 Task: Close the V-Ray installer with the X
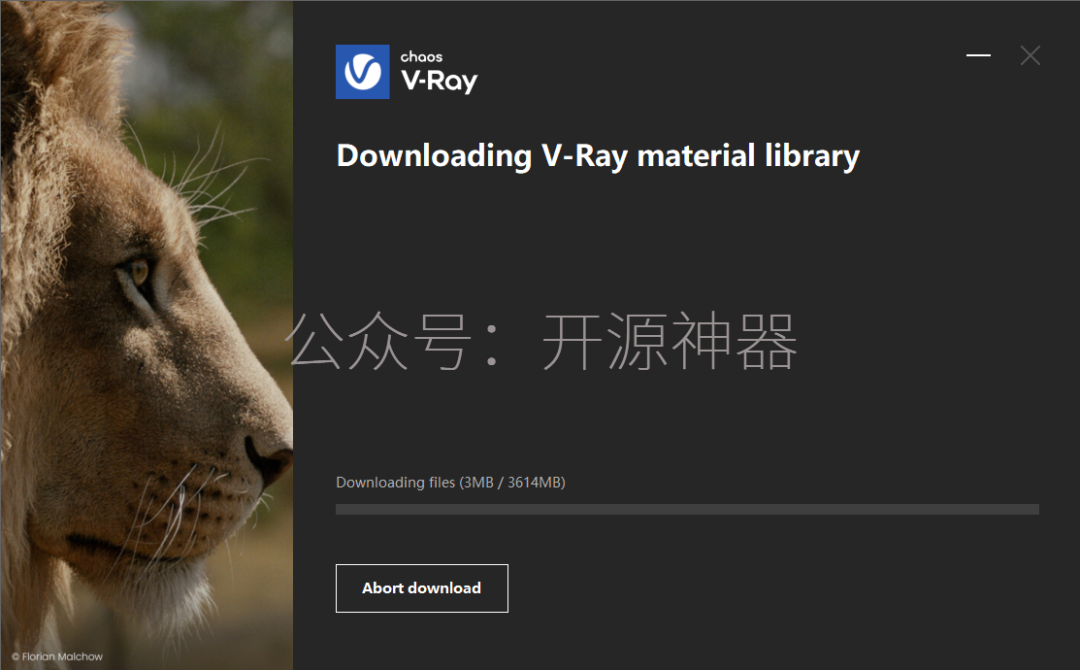pyautogui.click(x=1030, y=55)
